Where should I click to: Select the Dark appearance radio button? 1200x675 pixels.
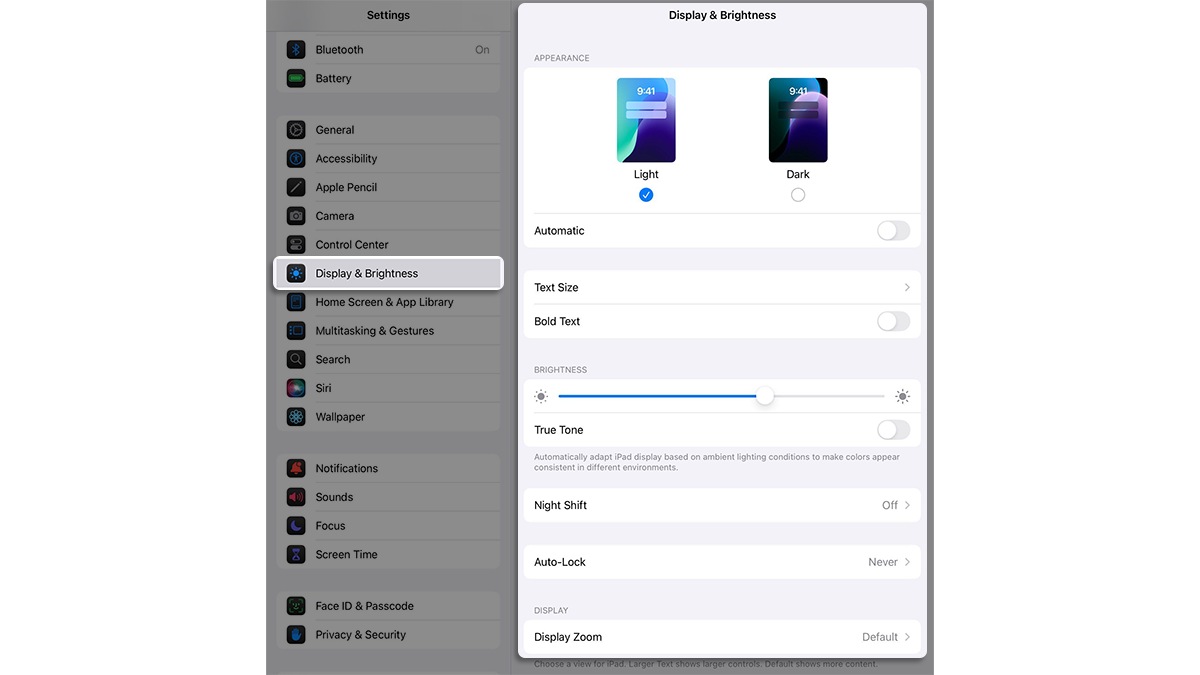pyautogui.click(x=798, y=195)
